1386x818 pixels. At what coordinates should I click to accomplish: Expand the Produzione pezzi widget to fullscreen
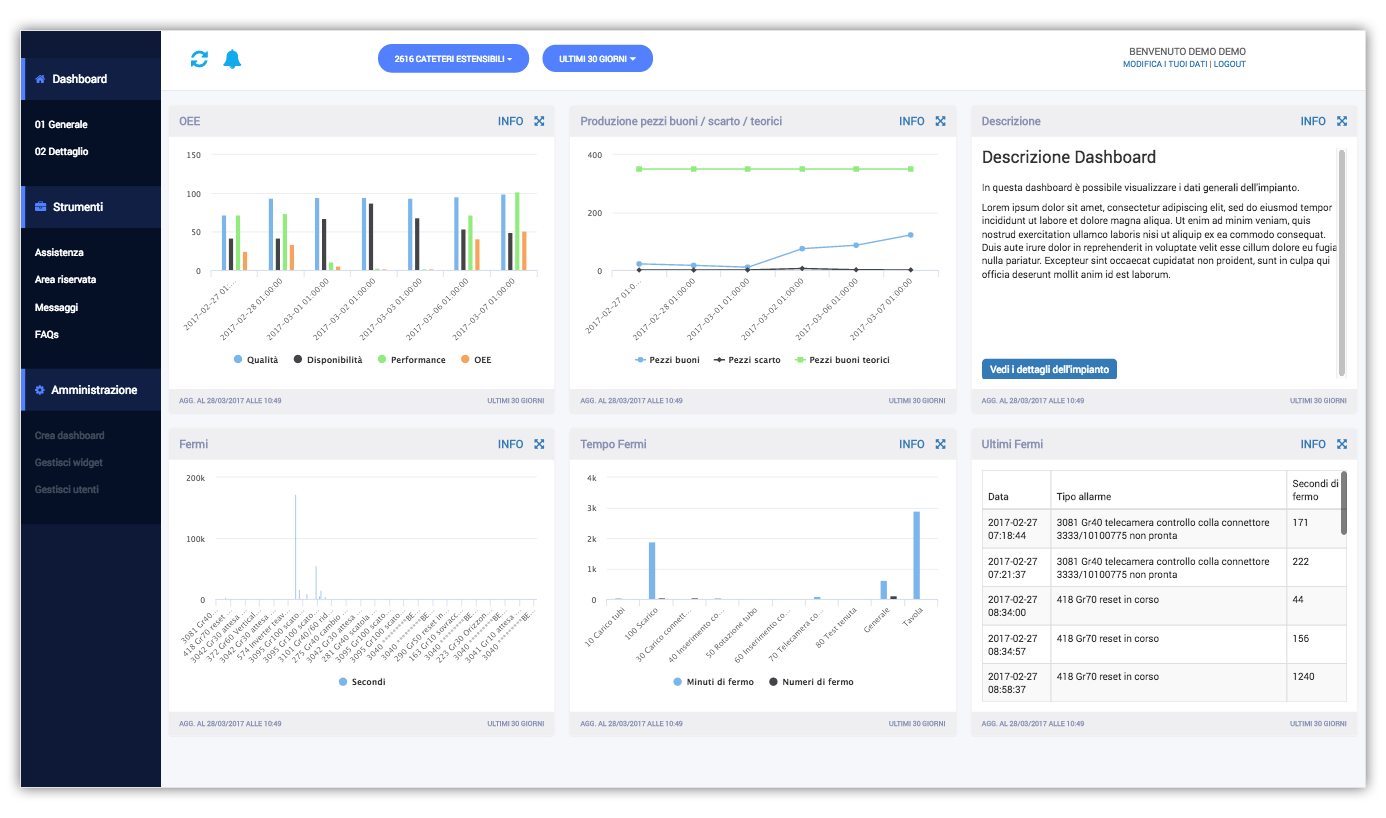(x=940, y=121)
